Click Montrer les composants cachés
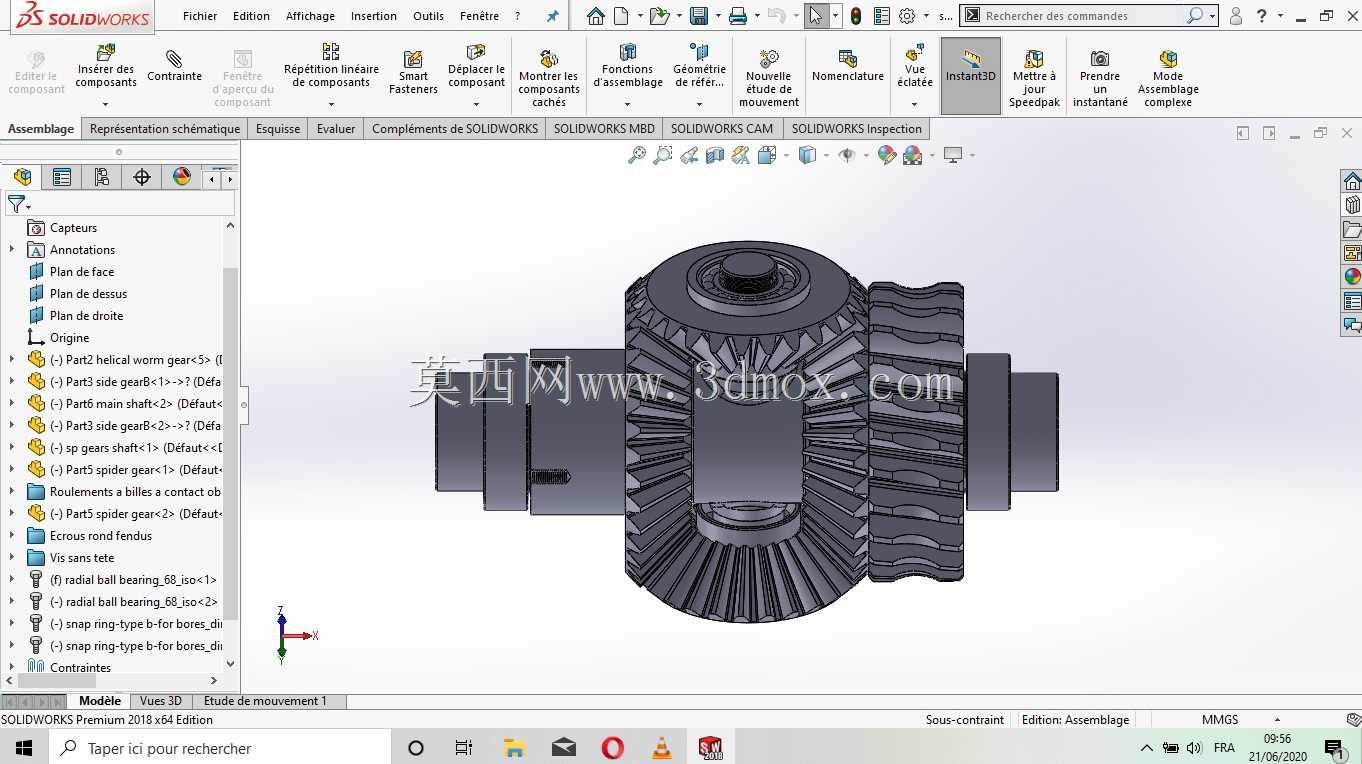1362x764 pixels. pos(548,78)
